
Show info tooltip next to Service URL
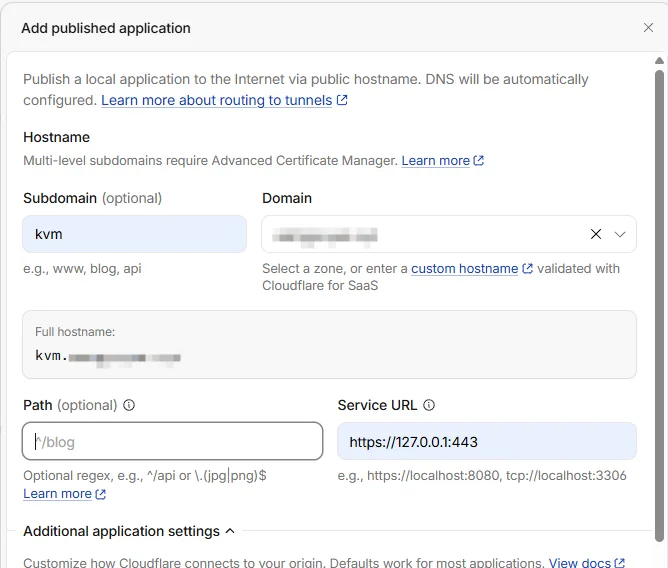click(429, 405)
